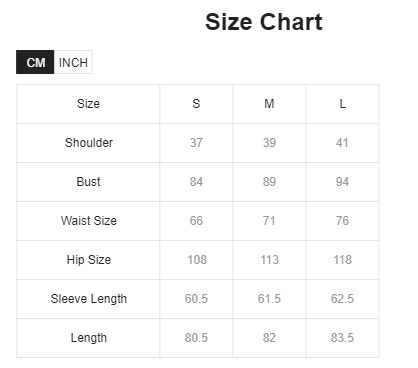The height and width of the screenshot is (368, 418).
Task: Click the Length row label
Action: tap(88, 338)
